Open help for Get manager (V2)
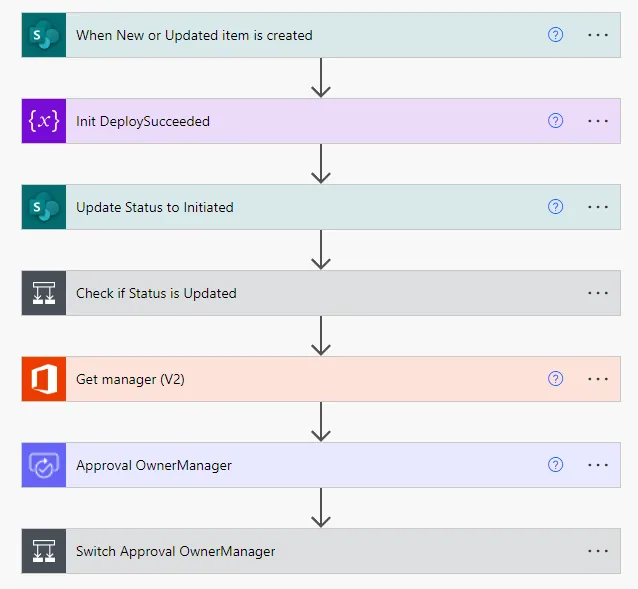 555,379
